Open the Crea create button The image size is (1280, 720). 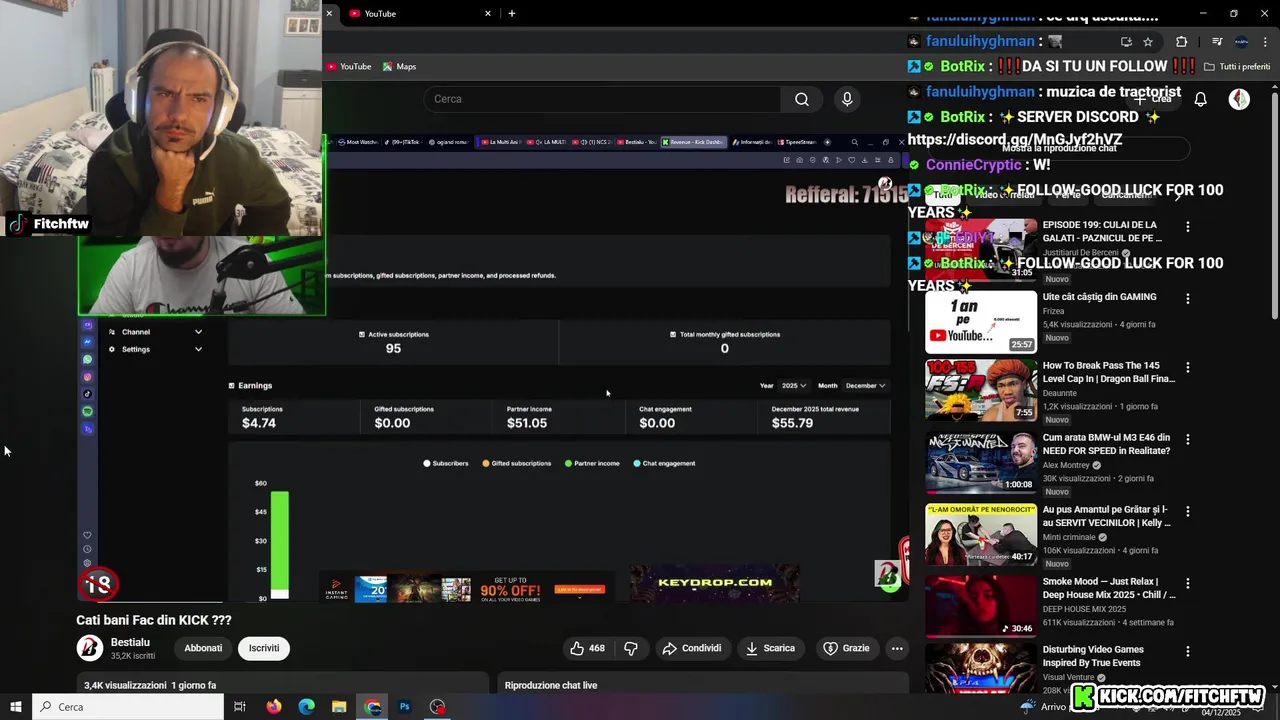1152,99
